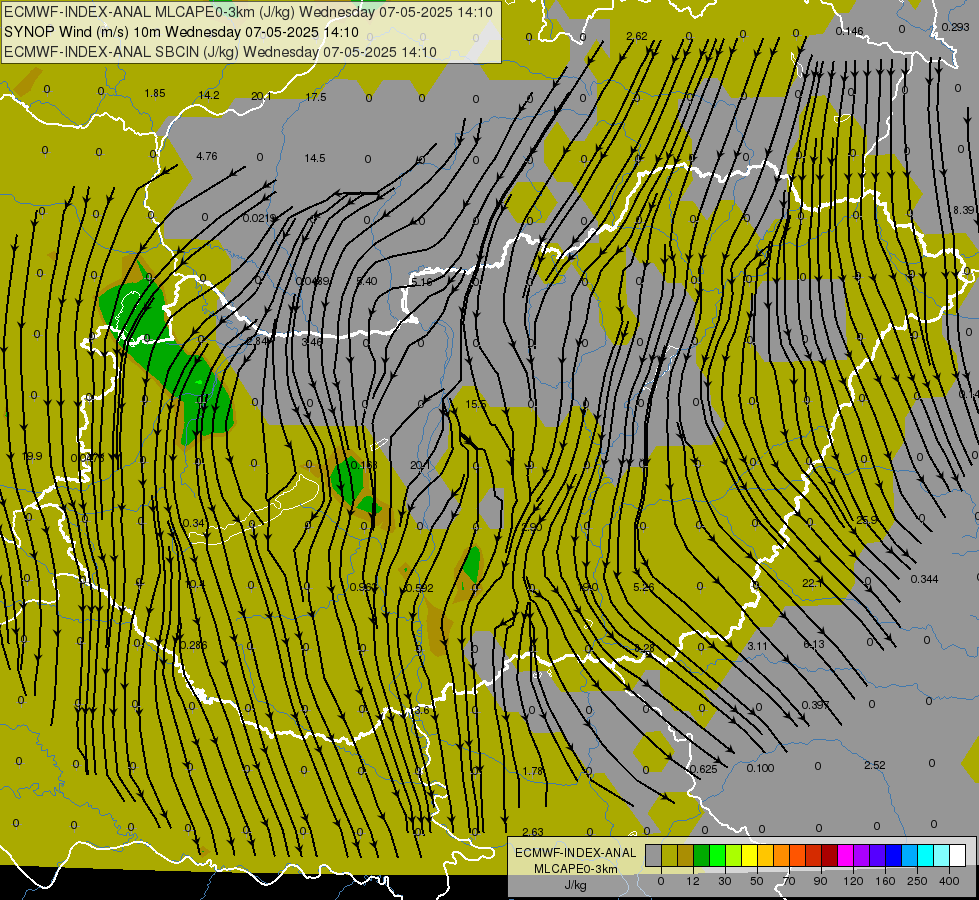Click the map value 0.625

(x=704, y=769)
